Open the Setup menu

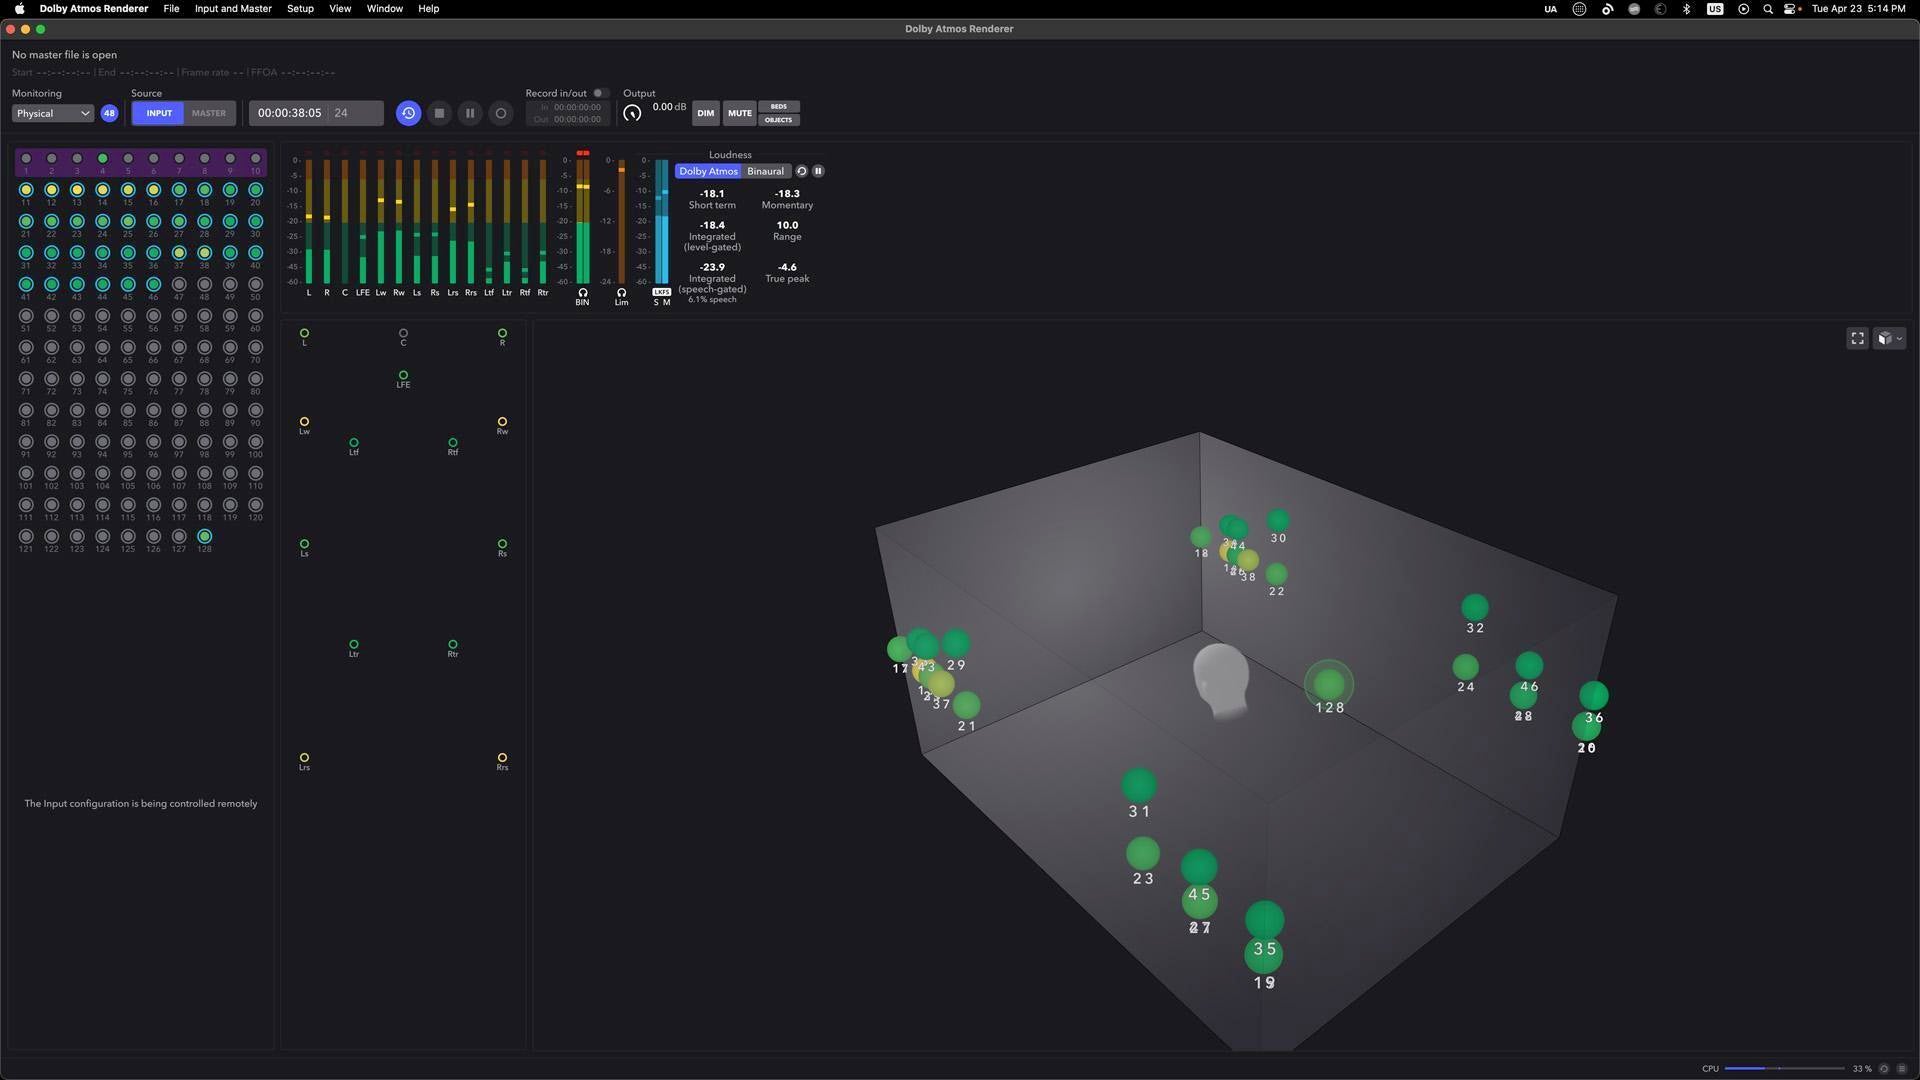point(300,8)
